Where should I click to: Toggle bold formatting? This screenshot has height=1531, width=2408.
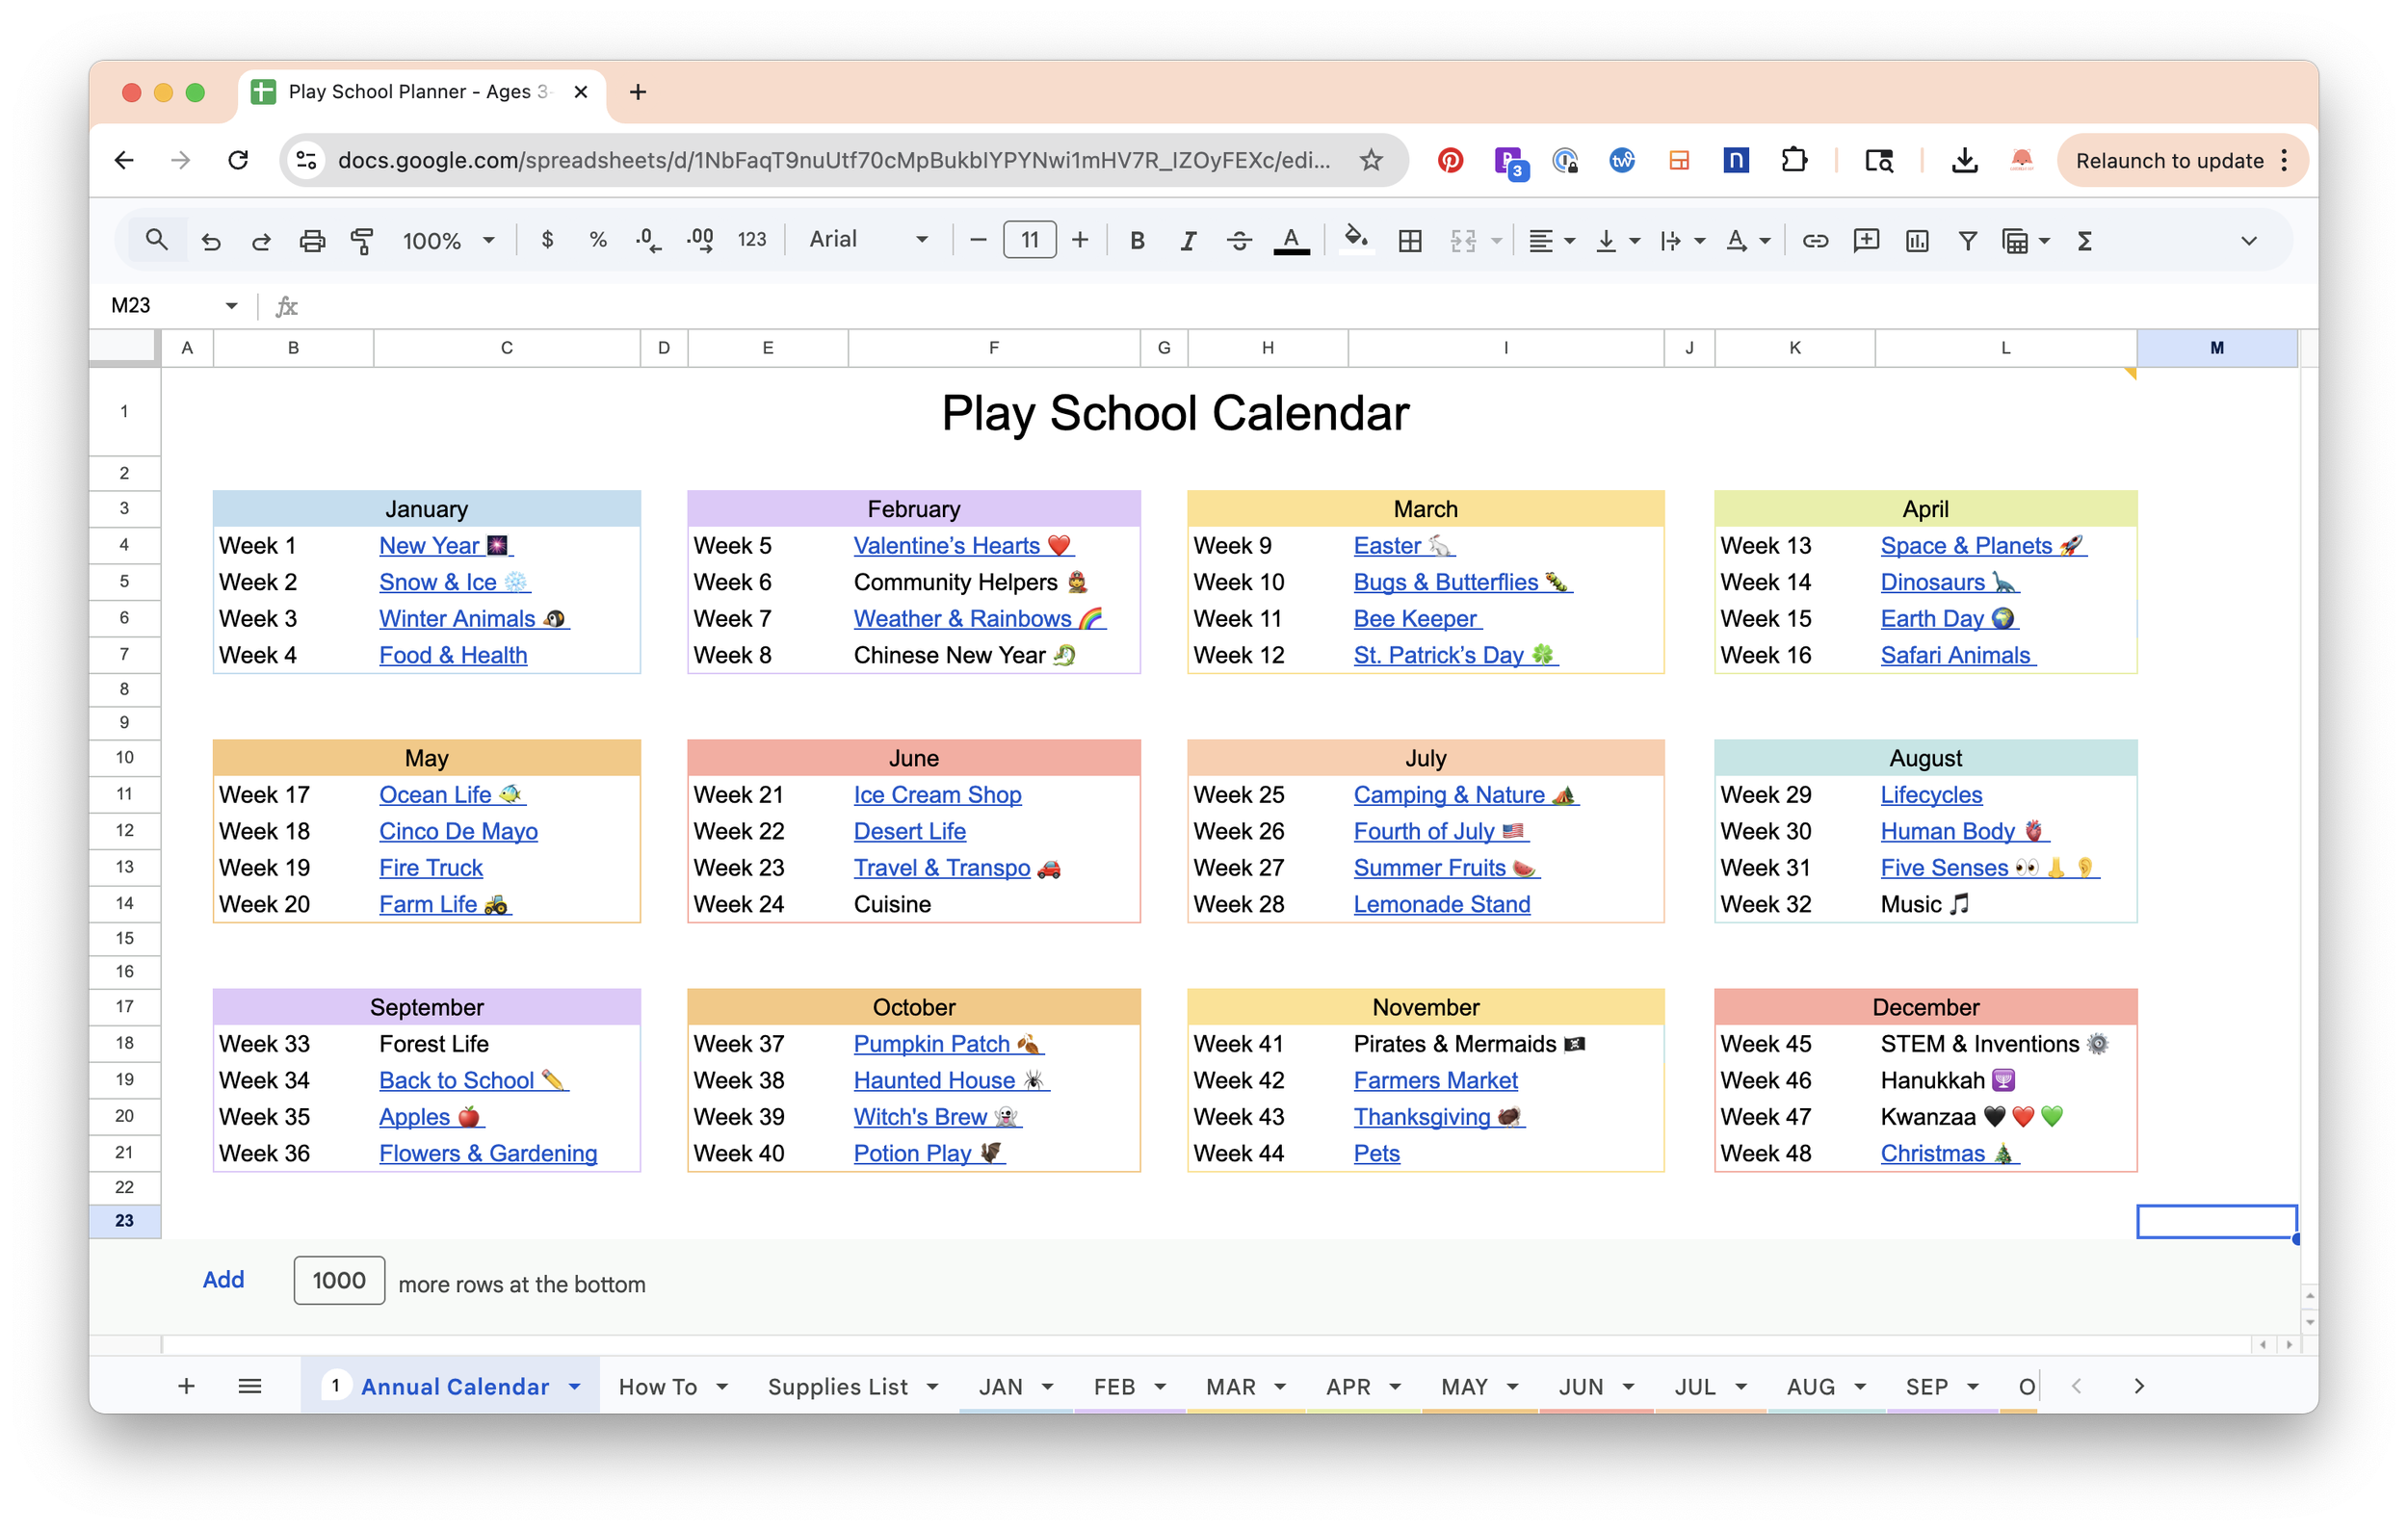coord(1137,241)
